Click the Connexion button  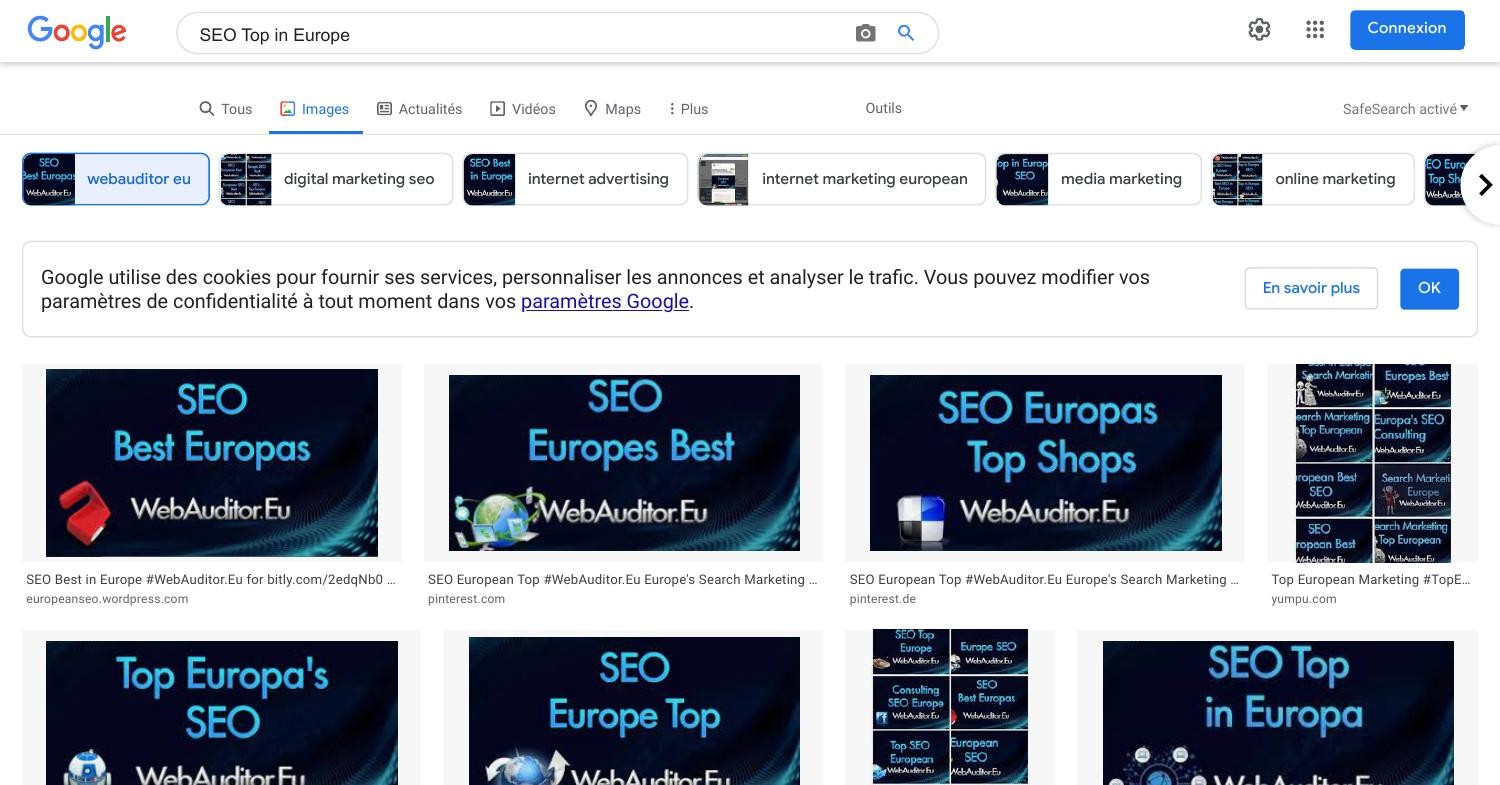click(x=1406, y=29)
